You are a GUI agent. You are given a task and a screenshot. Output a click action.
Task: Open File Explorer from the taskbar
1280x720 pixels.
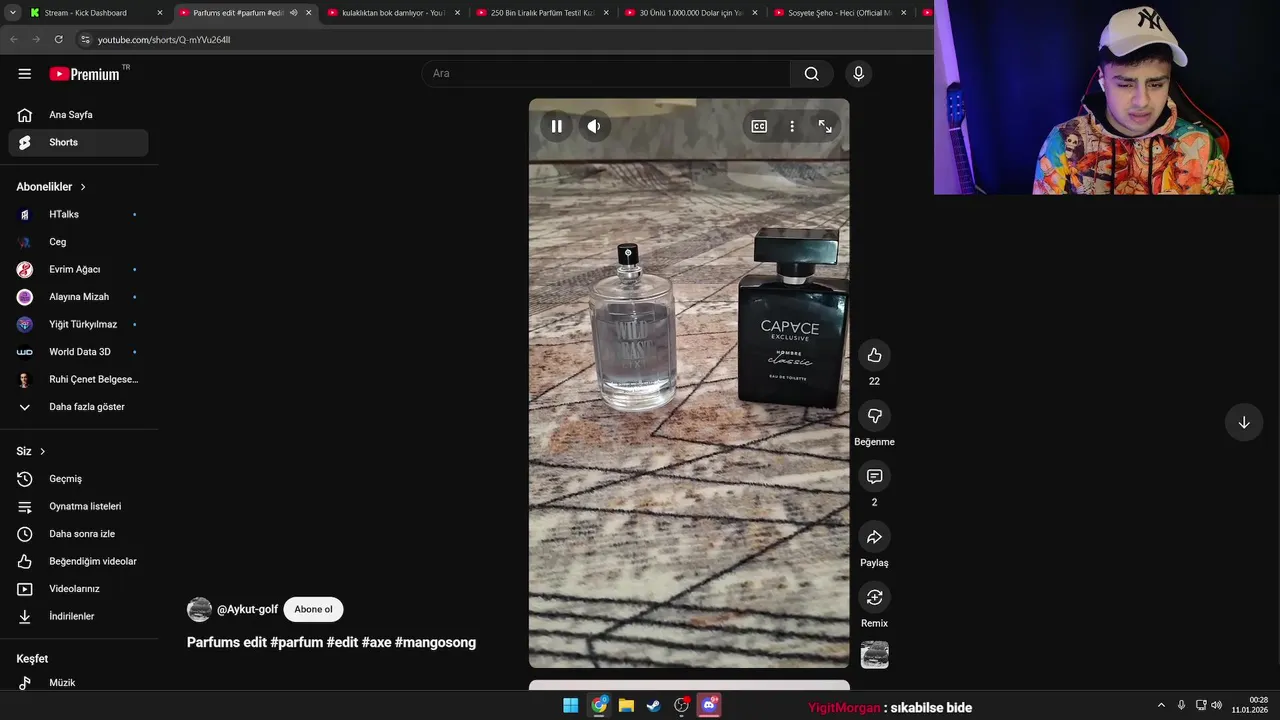(626, 706)
